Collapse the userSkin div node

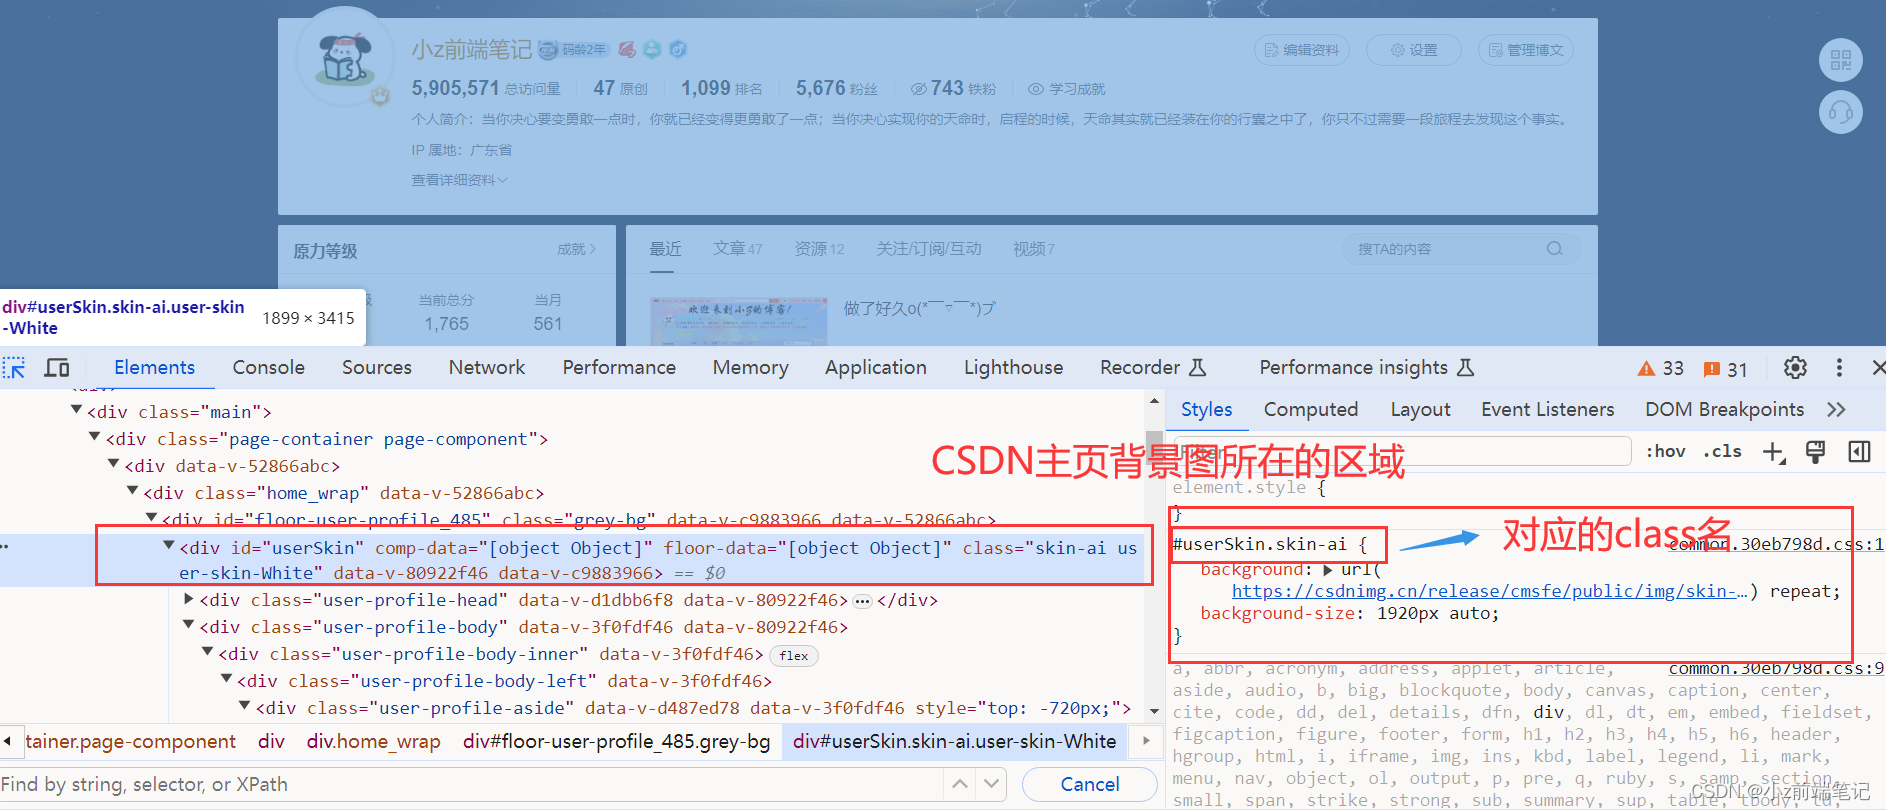pos(169,546)
